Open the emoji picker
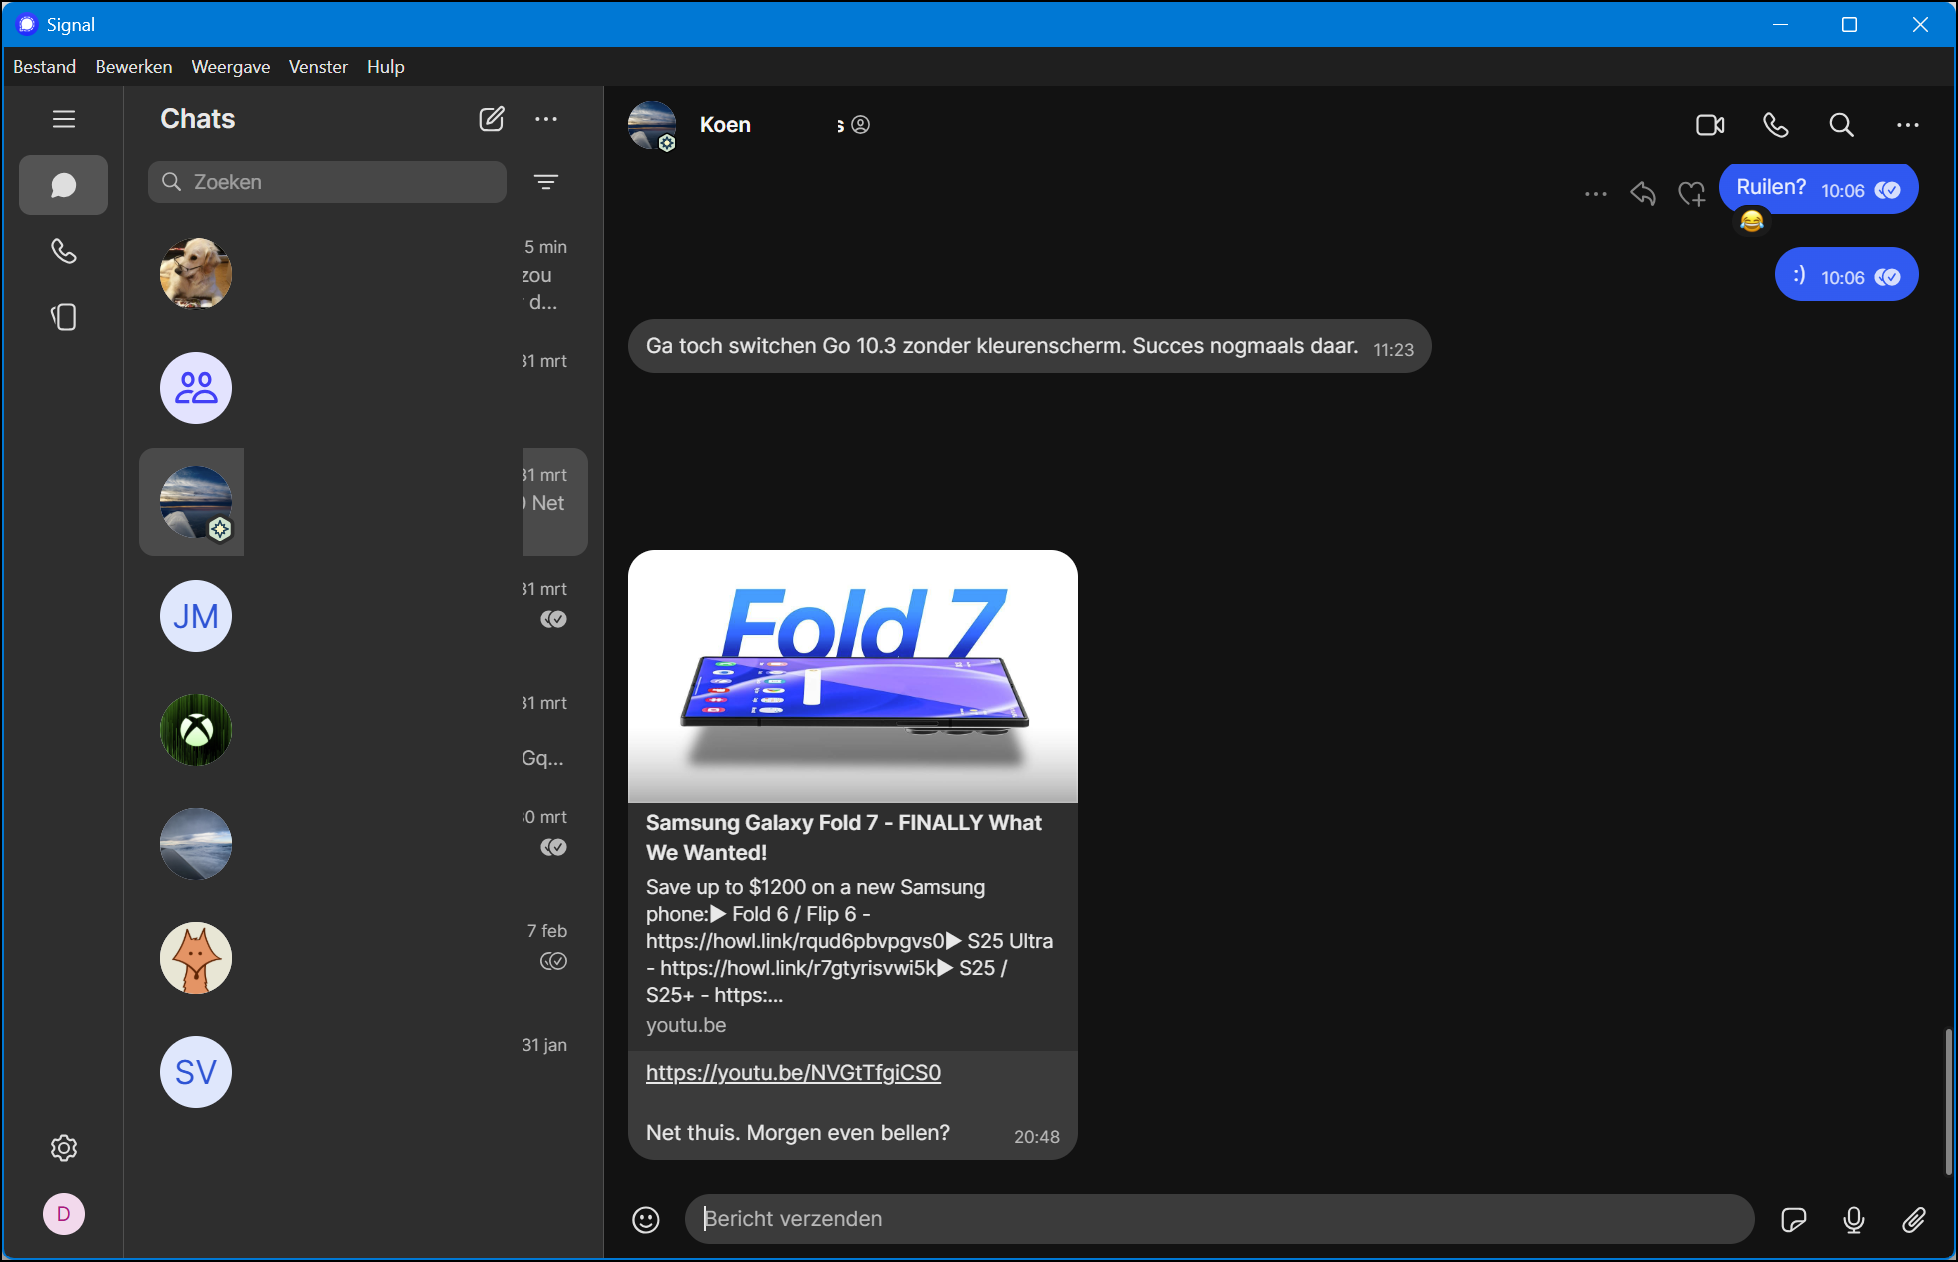1958x1262 pixels. [646, 1219]
